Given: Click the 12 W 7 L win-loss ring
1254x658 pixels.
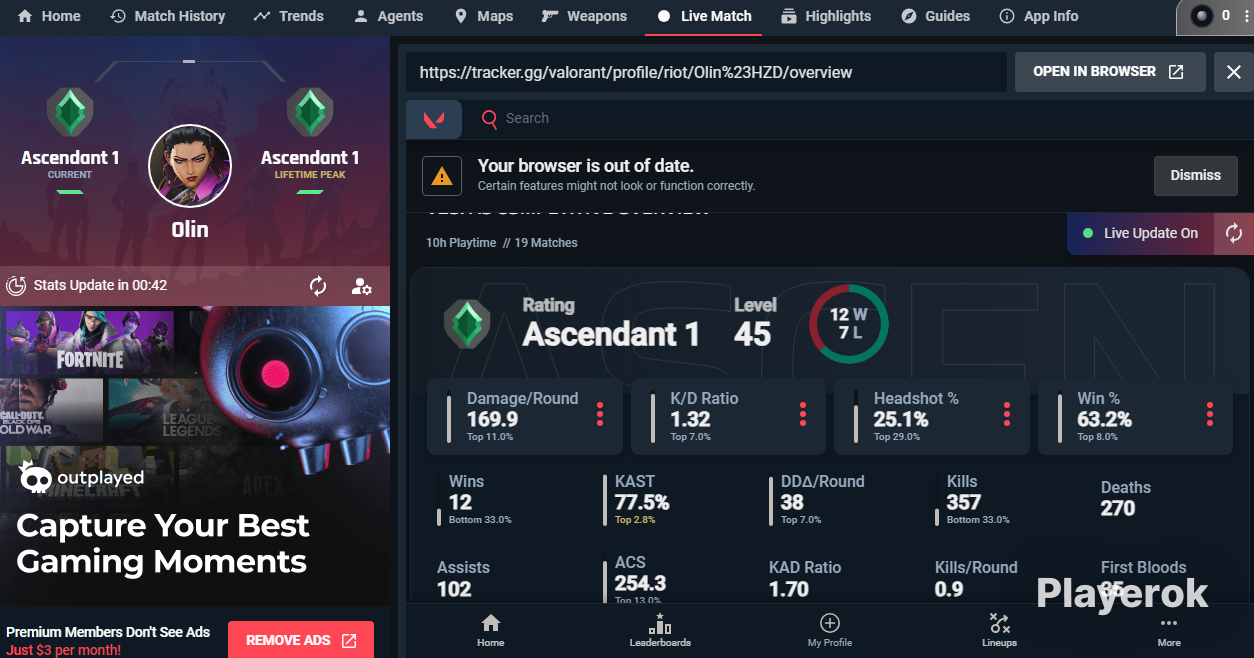Looking at the screenshot, I should pyautogui.click(x=848, y=323).
